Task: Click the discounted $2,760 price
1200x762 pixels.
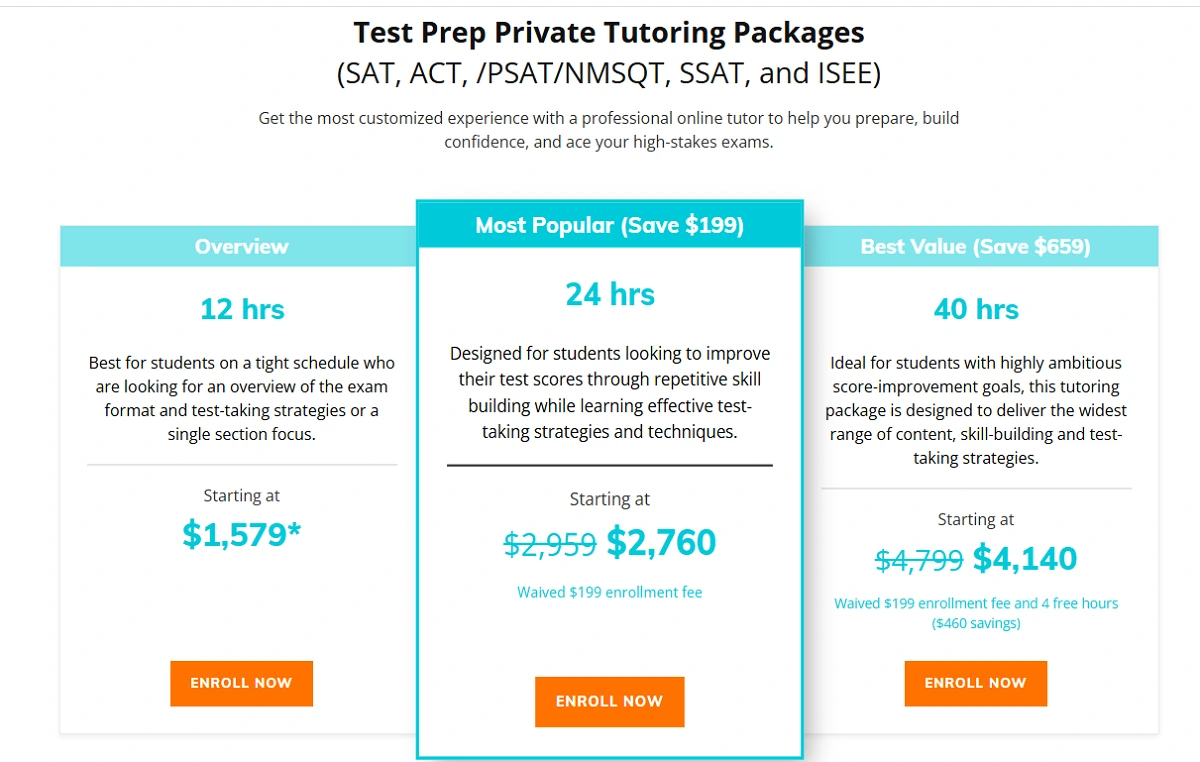Action: (661, 543)
